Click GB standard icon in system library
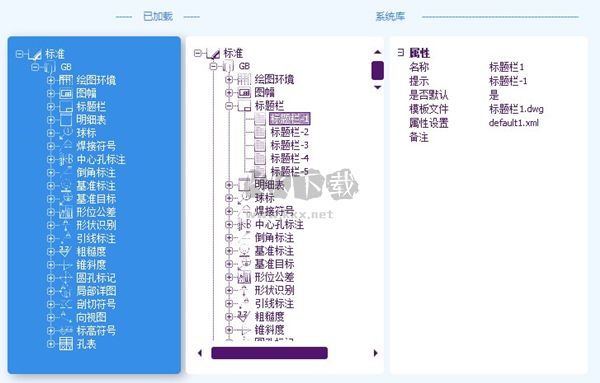This screenshot has width=600, height=383. pos(228,67)
